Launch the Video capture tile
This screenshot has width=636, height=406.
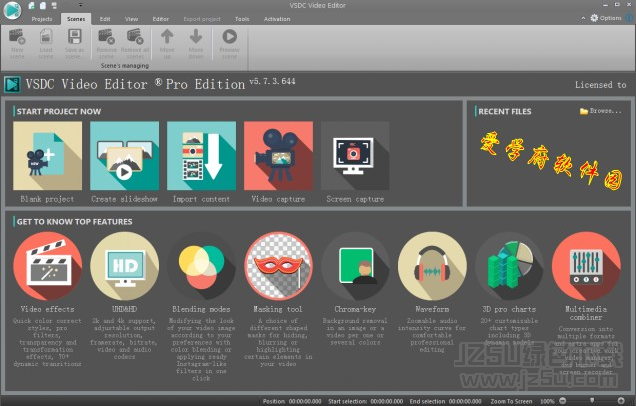click(278, 156)
